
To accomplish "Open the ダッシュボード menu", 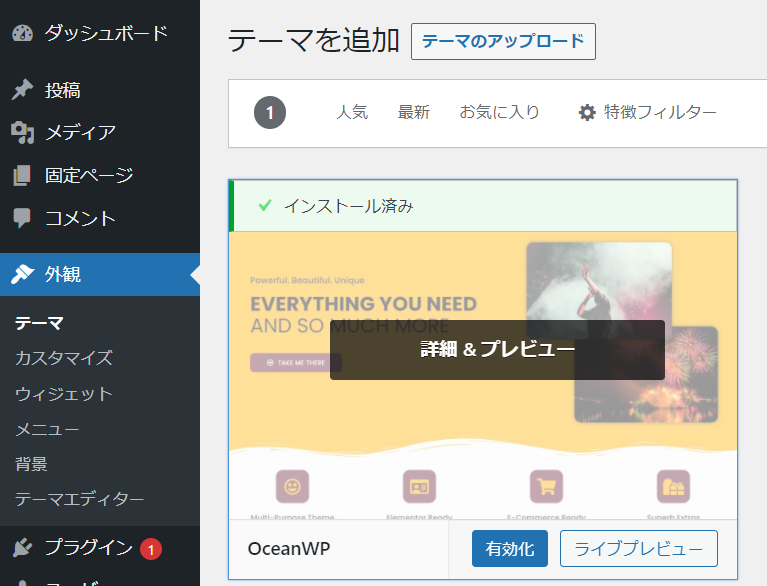I will [100, 33].
